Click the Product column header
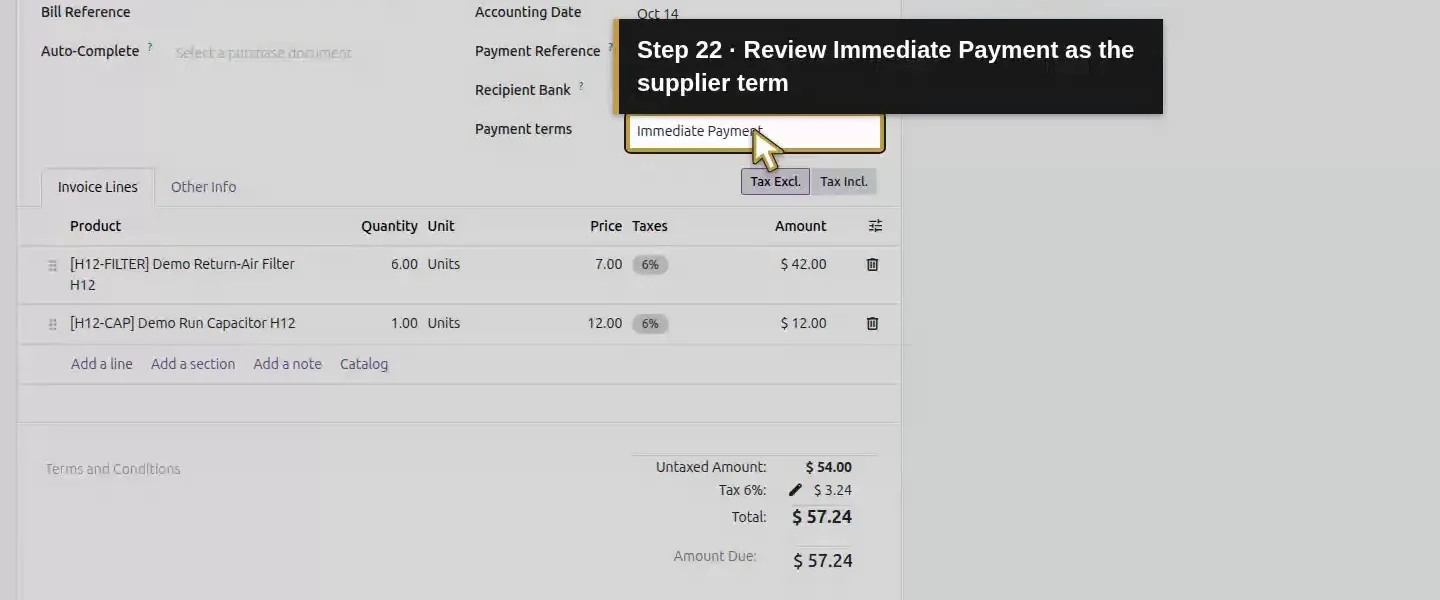 [x=95, y=226]
